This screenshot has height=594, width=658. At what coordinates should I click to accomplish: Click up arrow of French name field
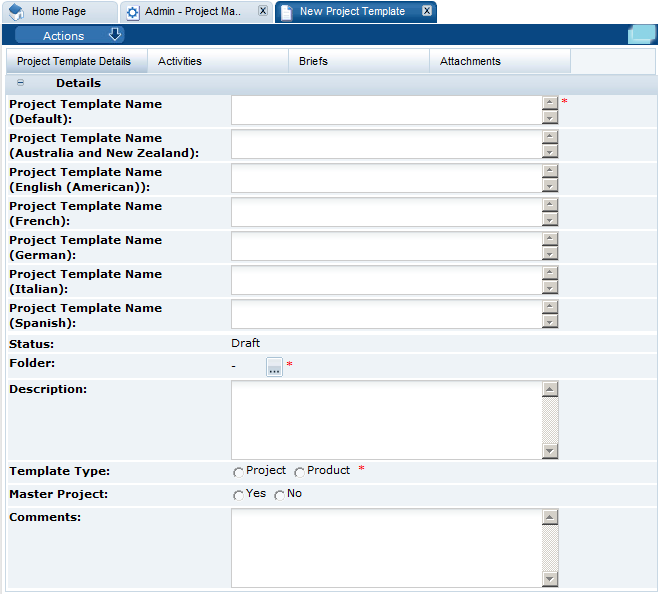[550, 205]
